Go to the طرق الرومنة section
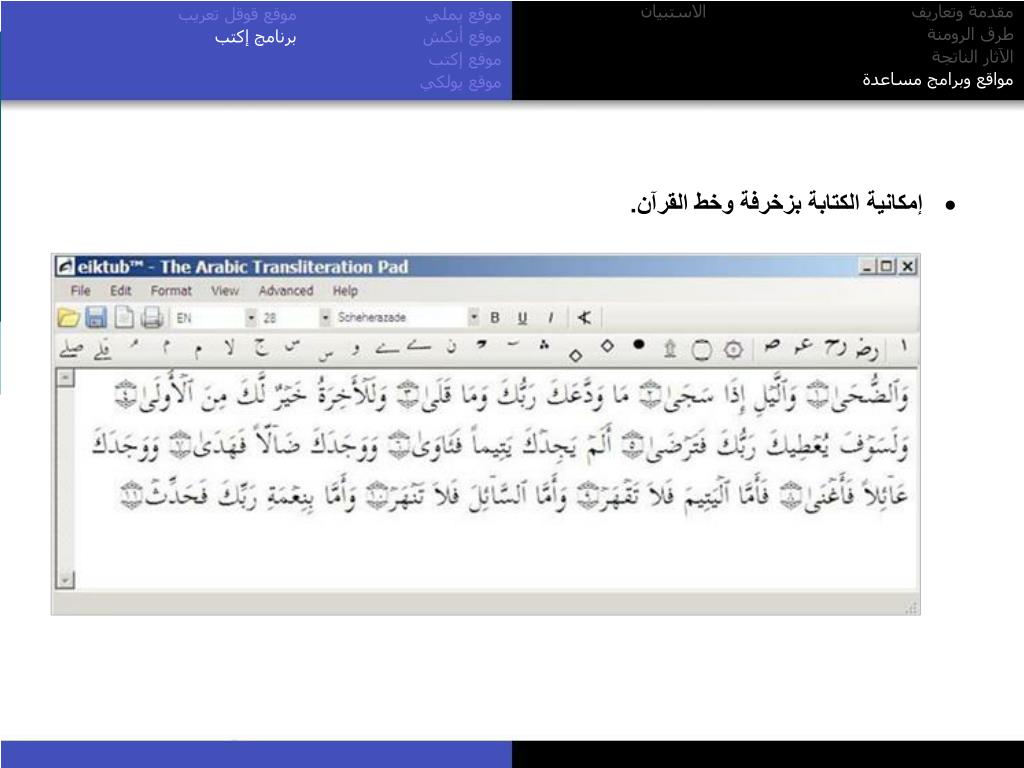The width and height of the screenshot is (1024, 768). pos(970,35)
